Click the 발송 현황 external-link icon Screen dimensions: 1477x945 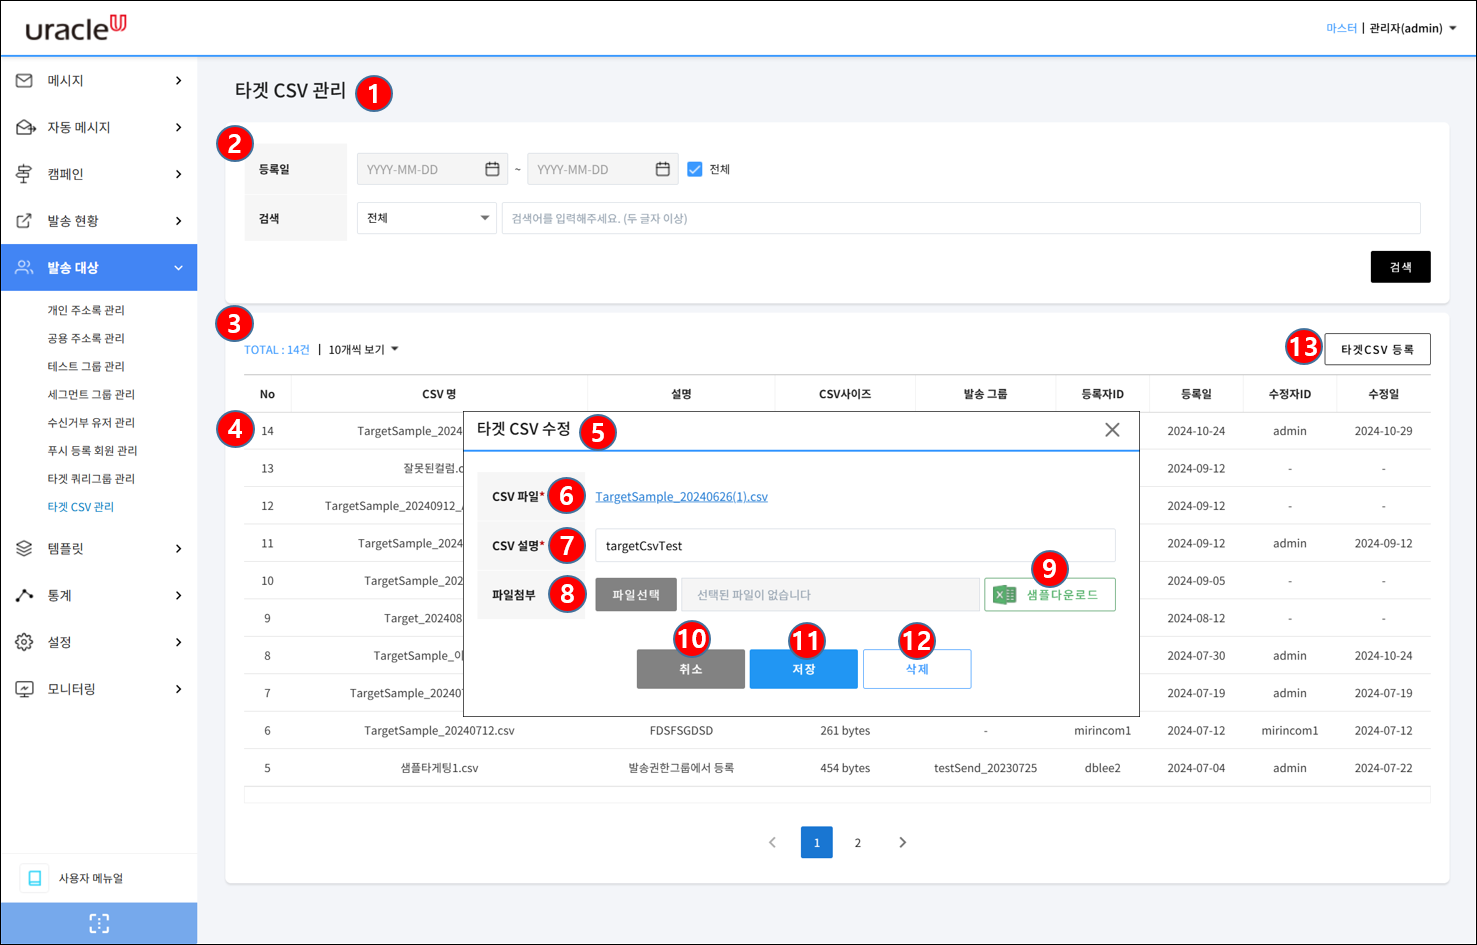pyautogui.click(x=24, y=221)
